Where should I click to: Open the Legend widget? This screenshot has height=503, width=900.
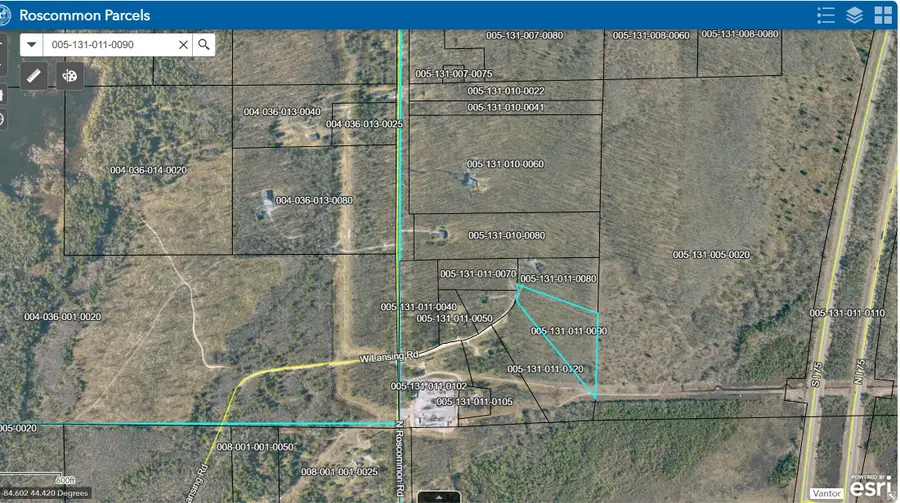click(825, 16)
